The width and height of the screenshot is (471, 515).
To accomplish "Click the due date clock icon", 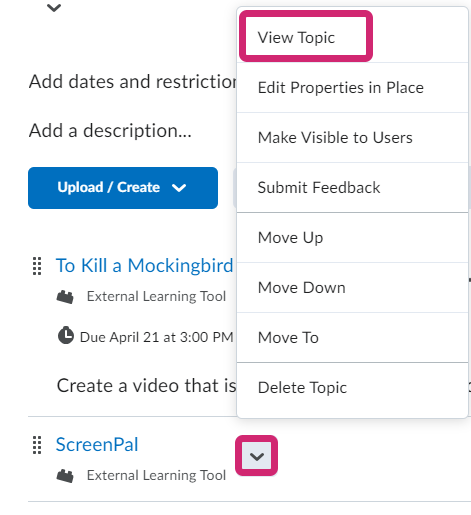I will 66,335.
